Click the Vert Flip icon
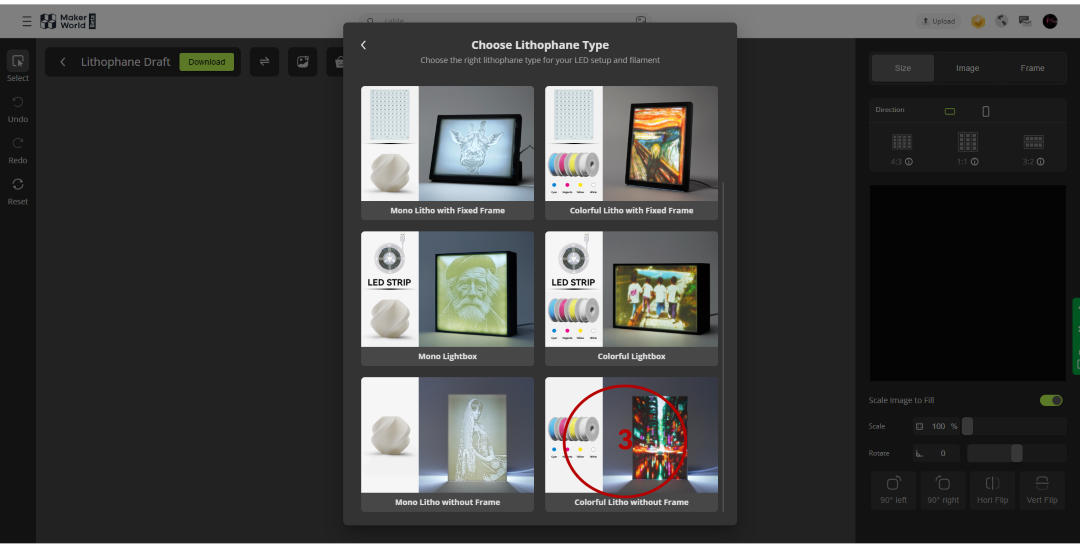The height and width of the screenshot is (544, 1080). click(x=1042, y=484)
